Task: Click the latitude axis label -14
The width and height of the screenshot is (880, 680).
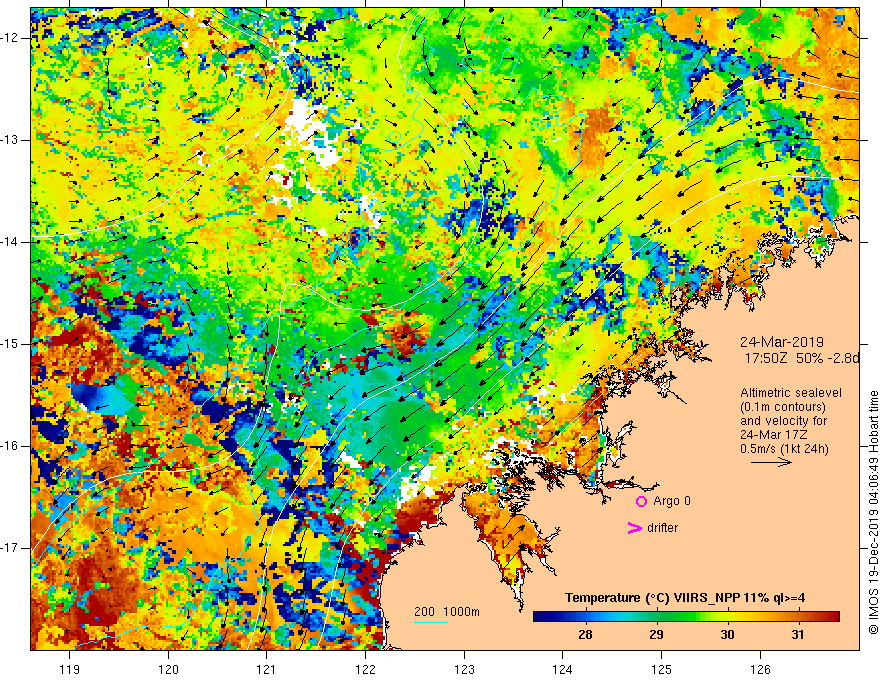Action: click(10, 242)
